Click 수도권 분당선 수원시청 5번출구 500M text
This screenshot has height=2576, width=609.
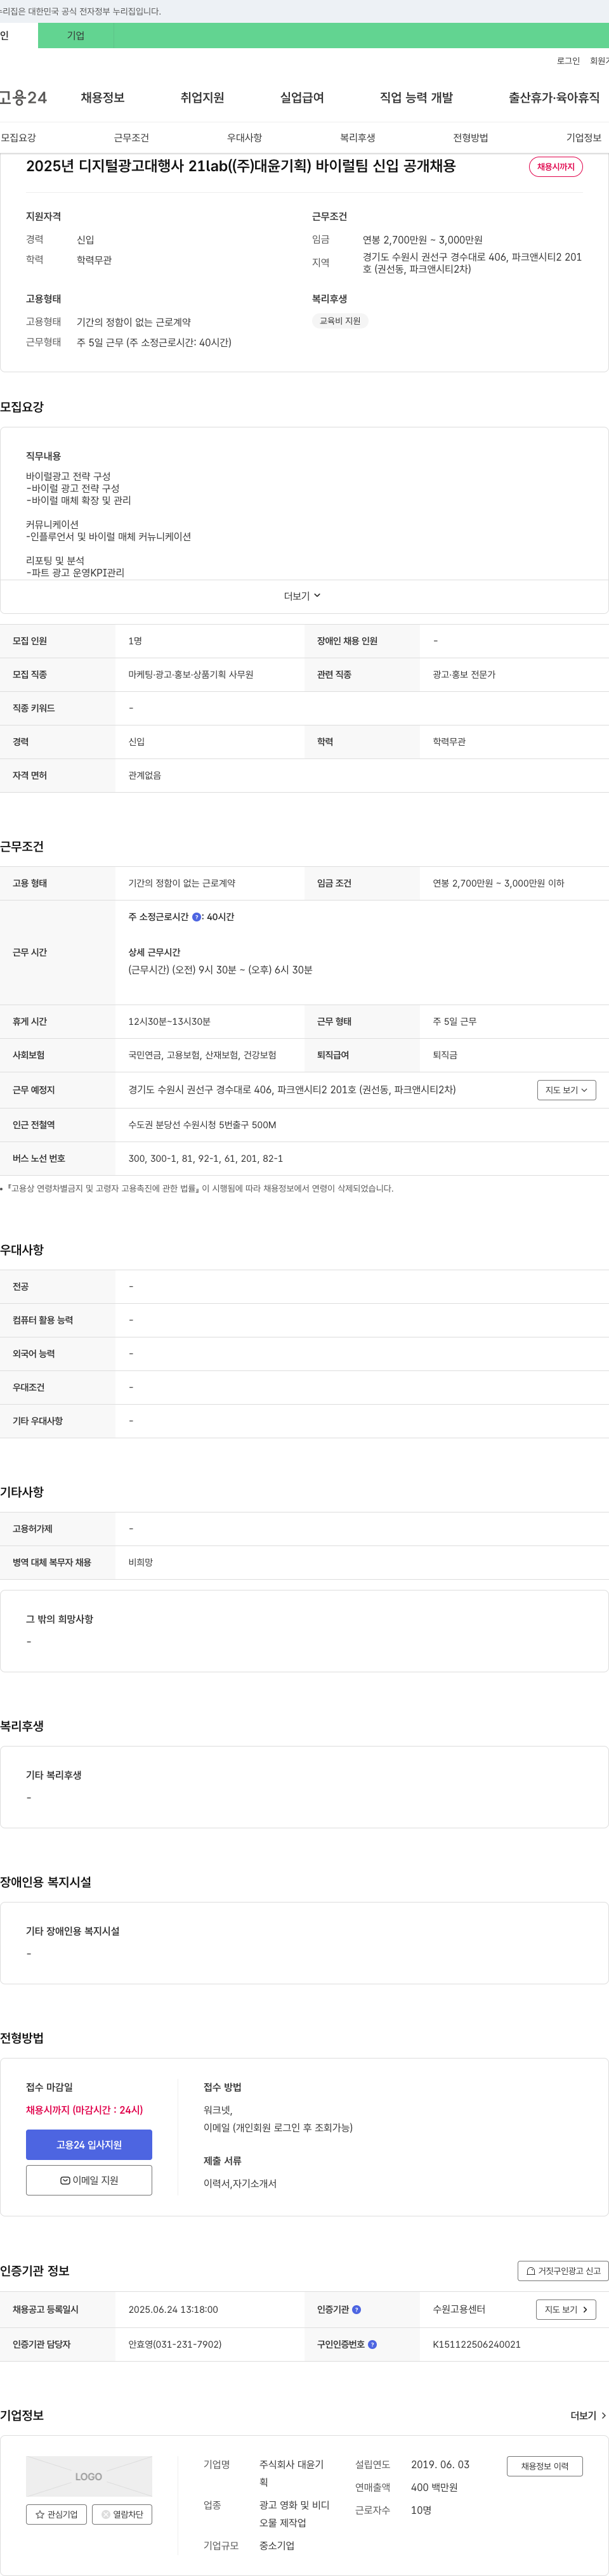tap(202, 1125)
